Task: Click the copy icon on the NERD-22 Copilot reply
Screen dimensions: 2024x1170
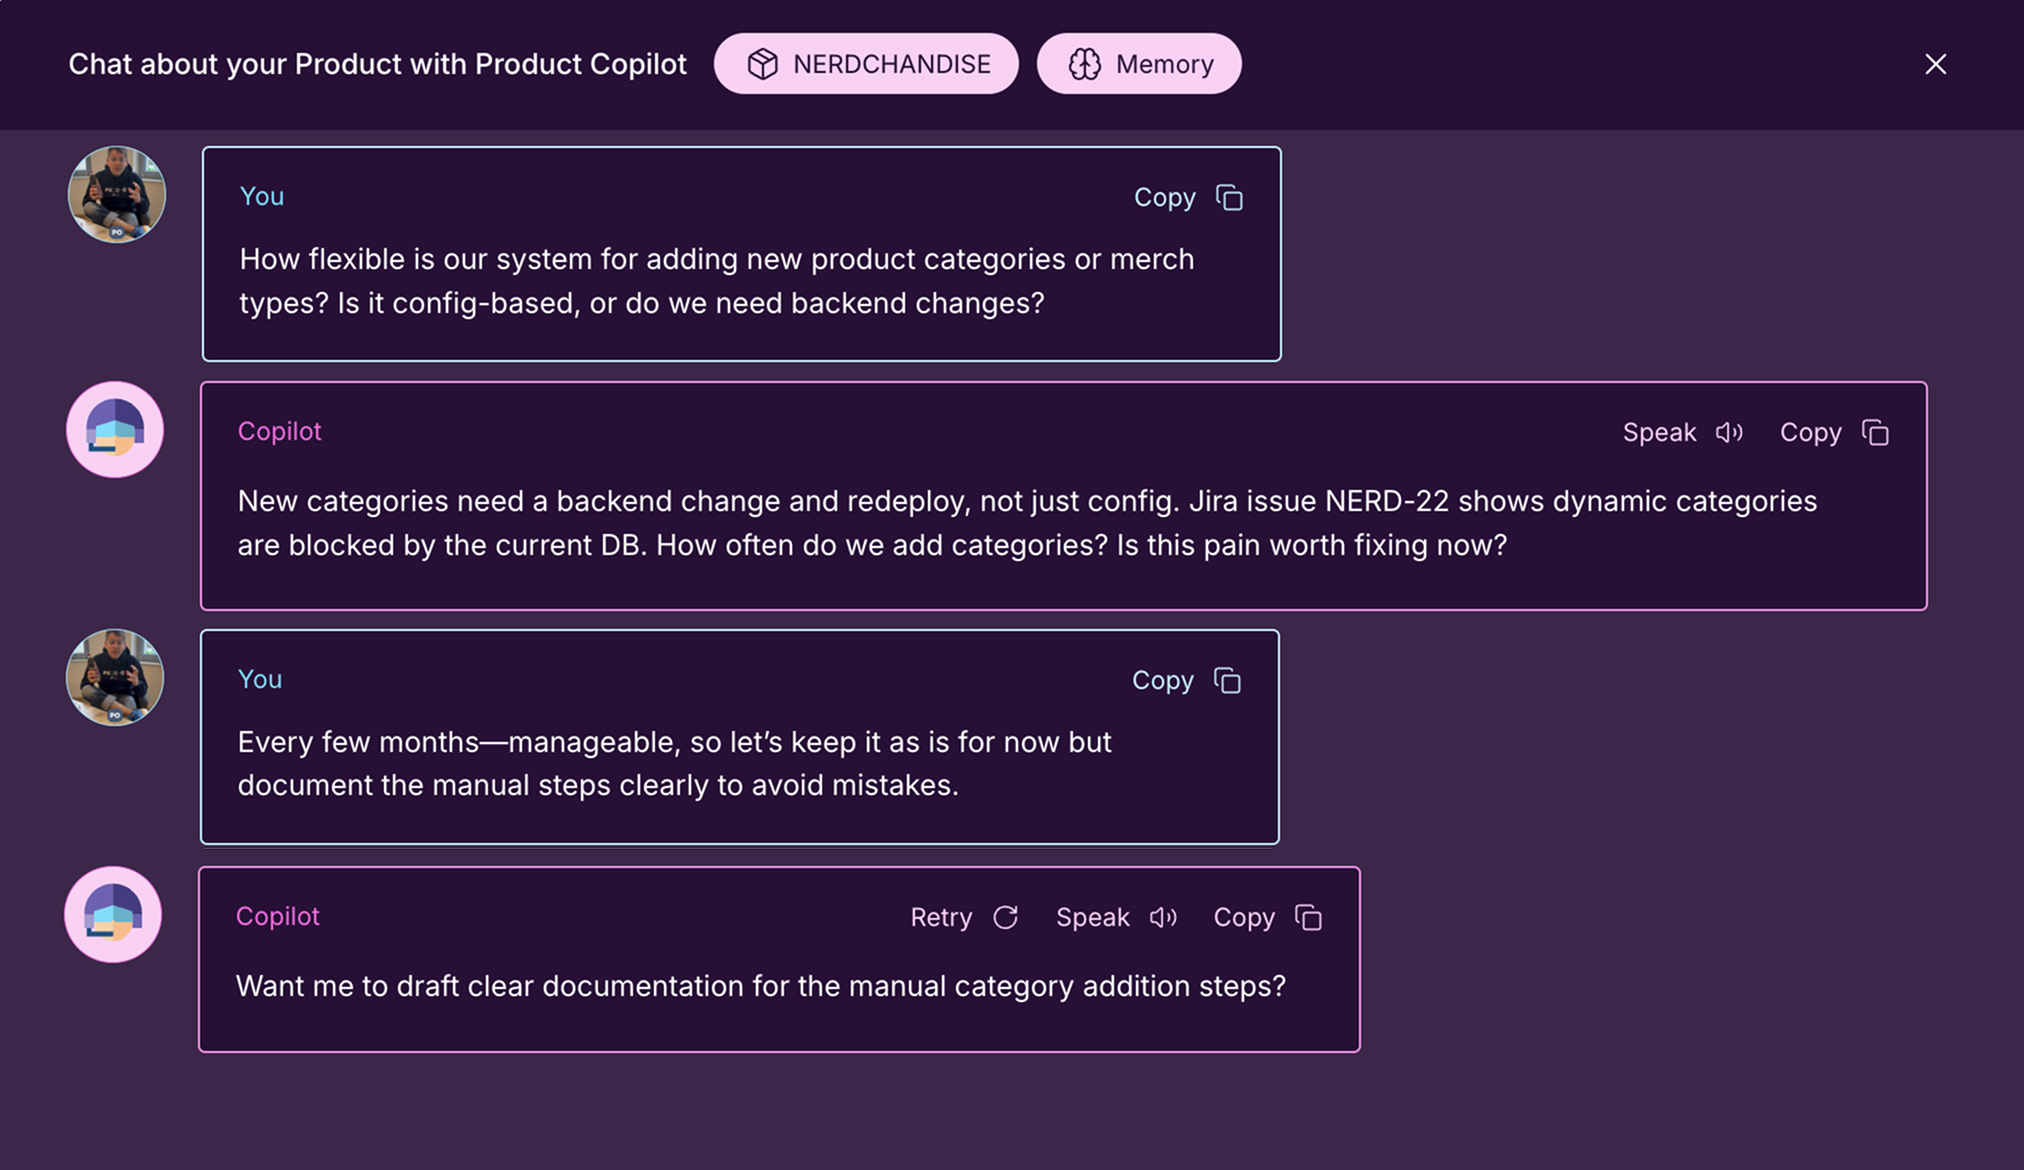Action: pyautogui.click(x=1875, y=433)
